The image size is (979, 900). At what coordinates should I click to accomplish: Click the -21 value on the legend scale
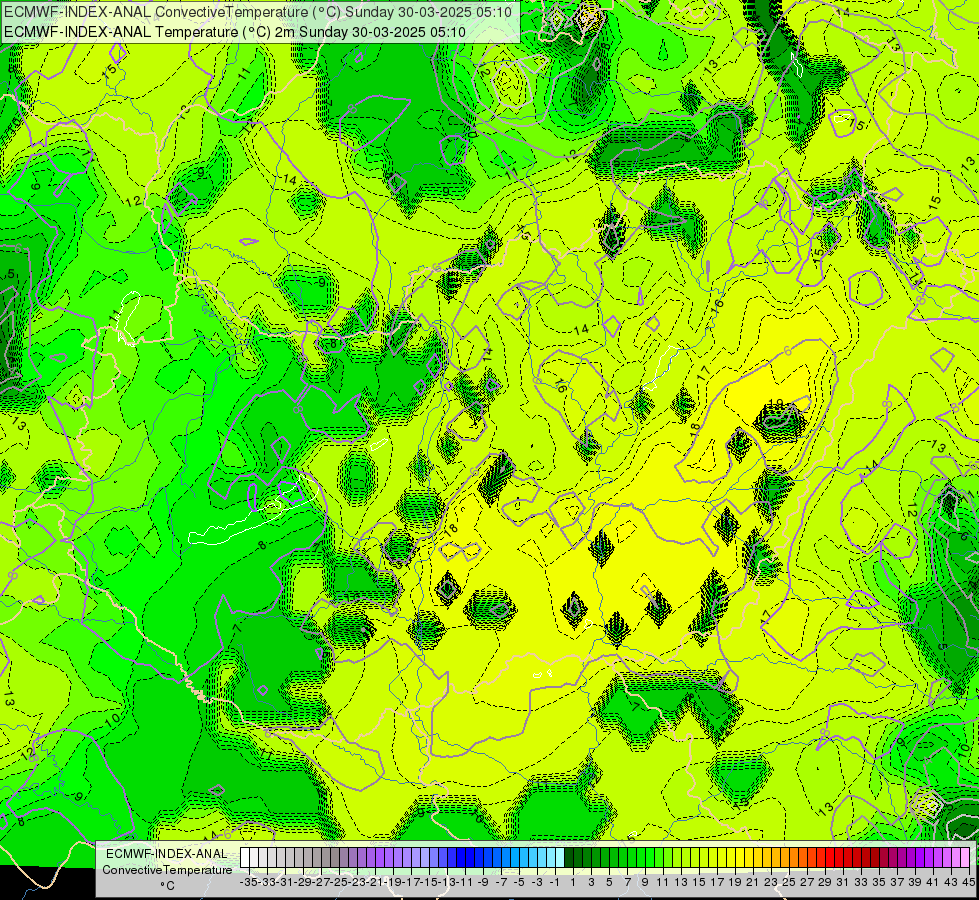tap(375, 882)
